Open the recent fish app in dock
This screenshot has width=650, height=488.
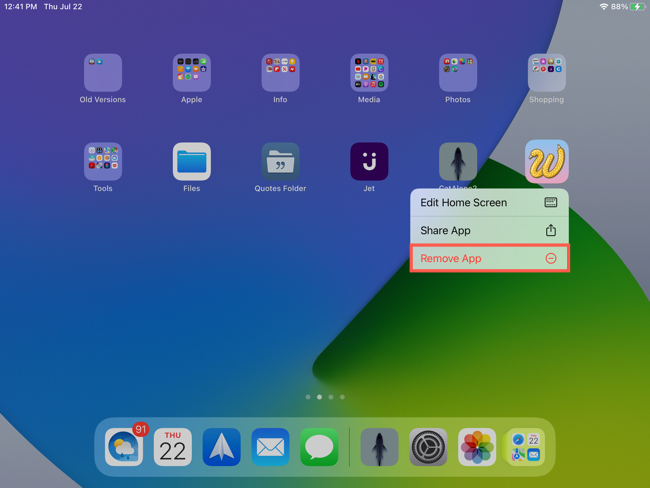click(x=379, y=447)
